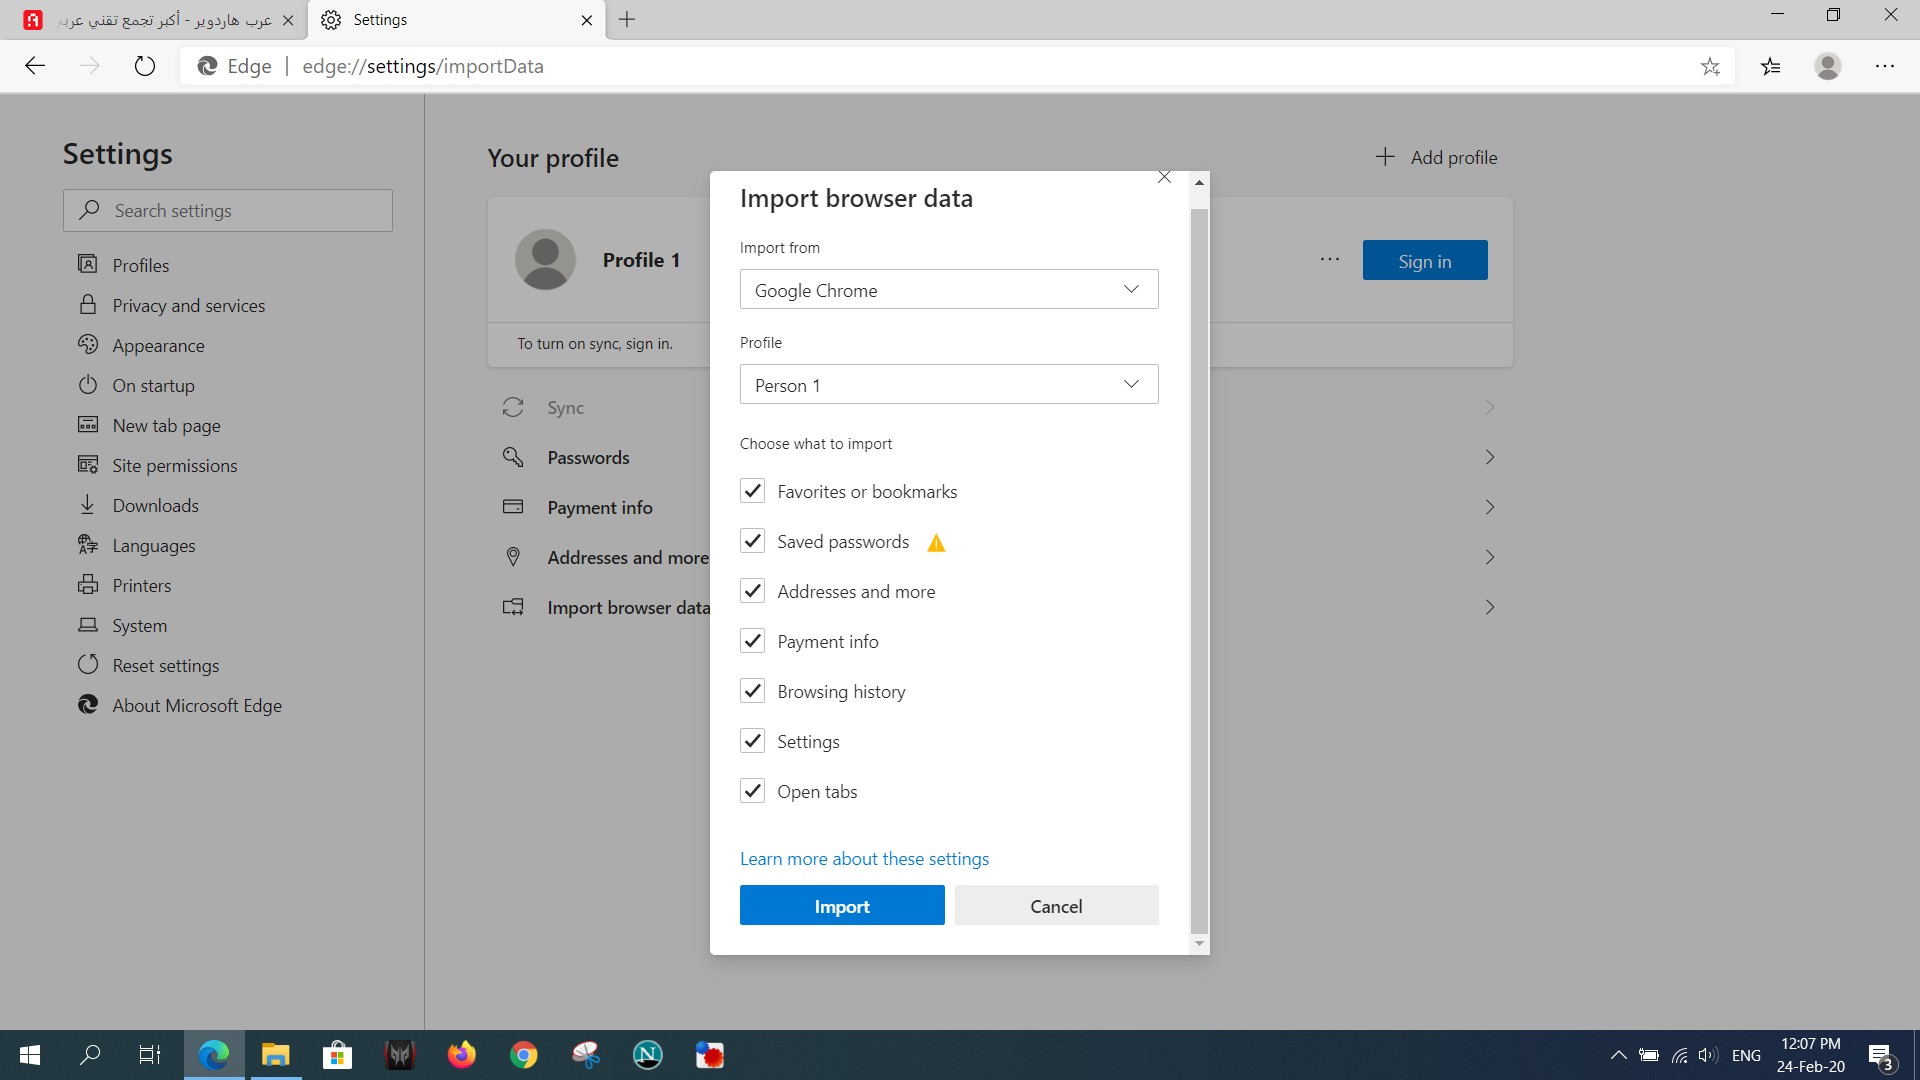Click Cancel in import dialog
This screenshot has height=1080, width=1920.
[1056, 905]
